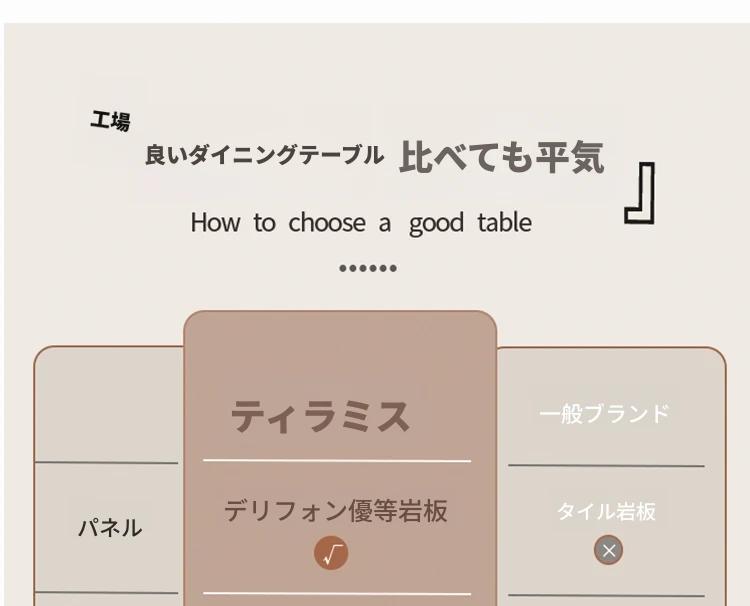Click the デリフォン優等岩板 text
This screenshot has width=750, height=606.
[x=336, y=511]
